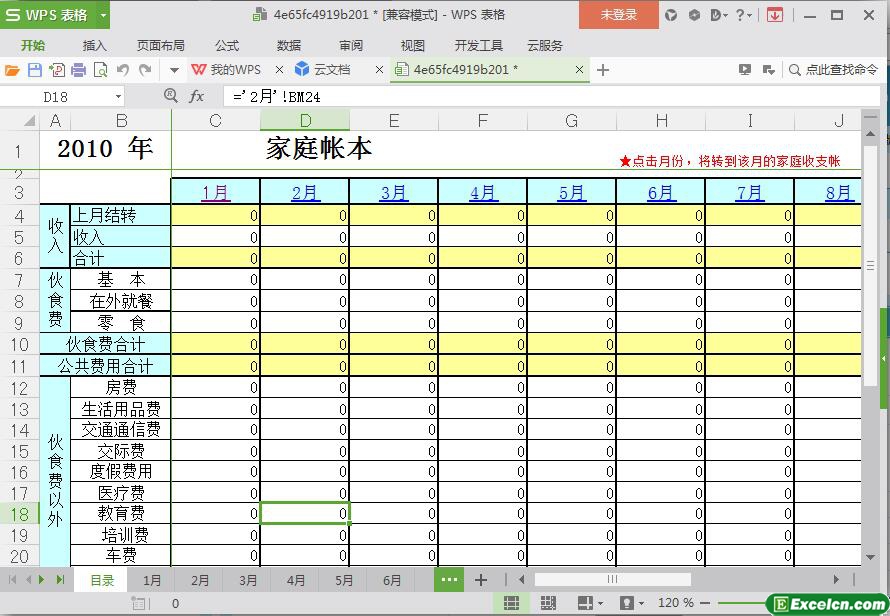Click the 未登录 login button

(x=618, y=15)
